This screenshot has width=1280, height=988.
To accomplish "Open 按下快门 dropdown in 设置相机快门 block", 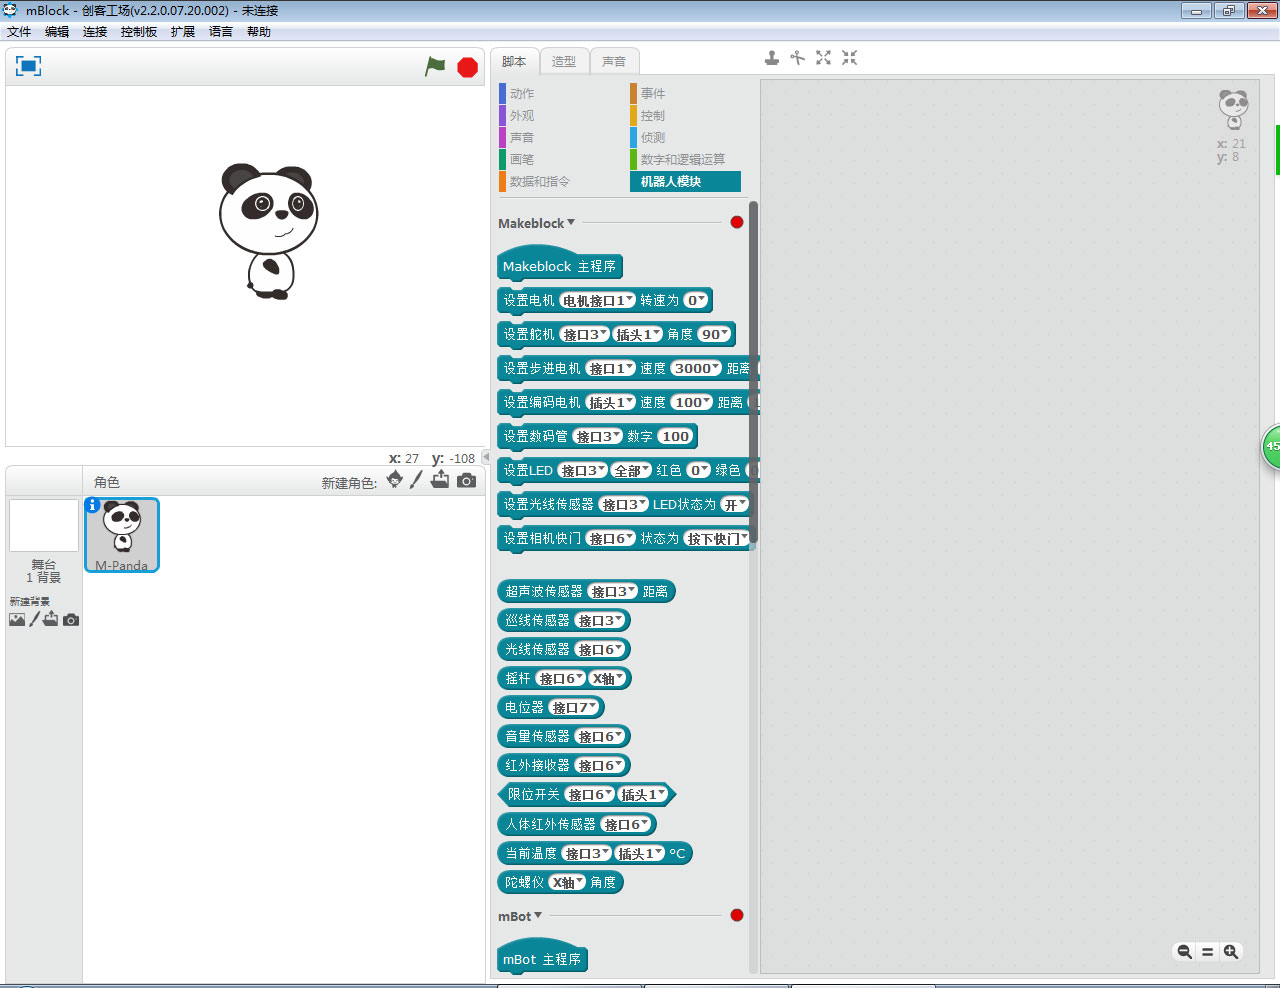I will pyautogui.click(x=717, y=538).
